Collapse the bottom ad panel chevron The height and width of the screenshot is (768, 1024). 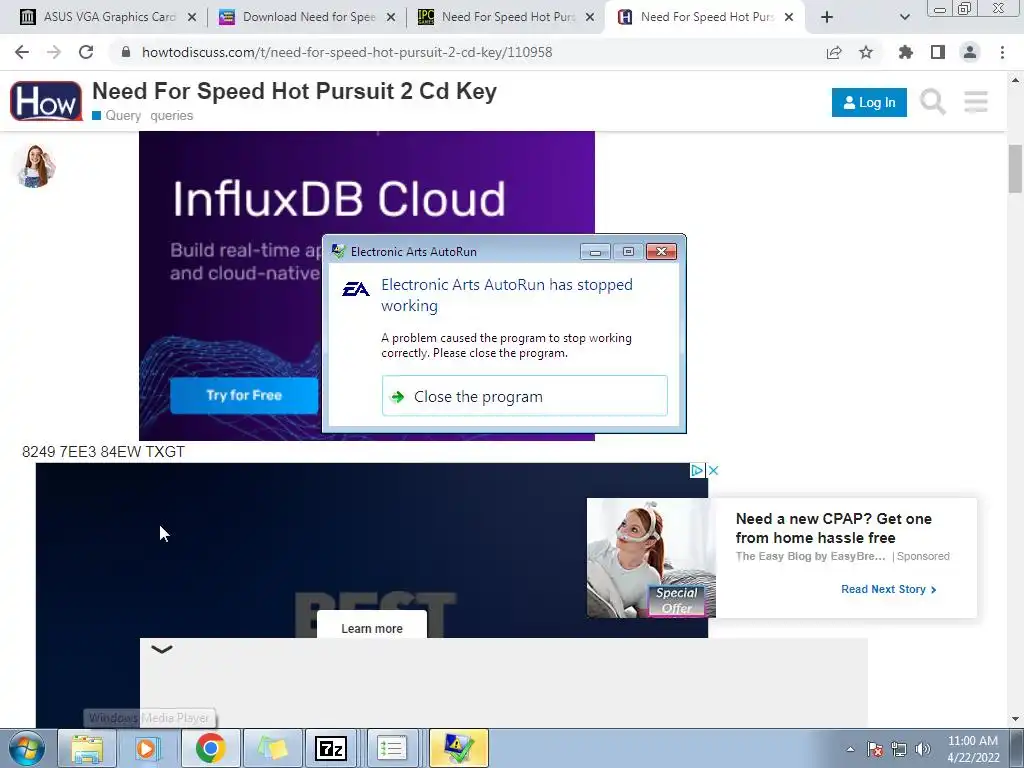click(x=162, y=649)
